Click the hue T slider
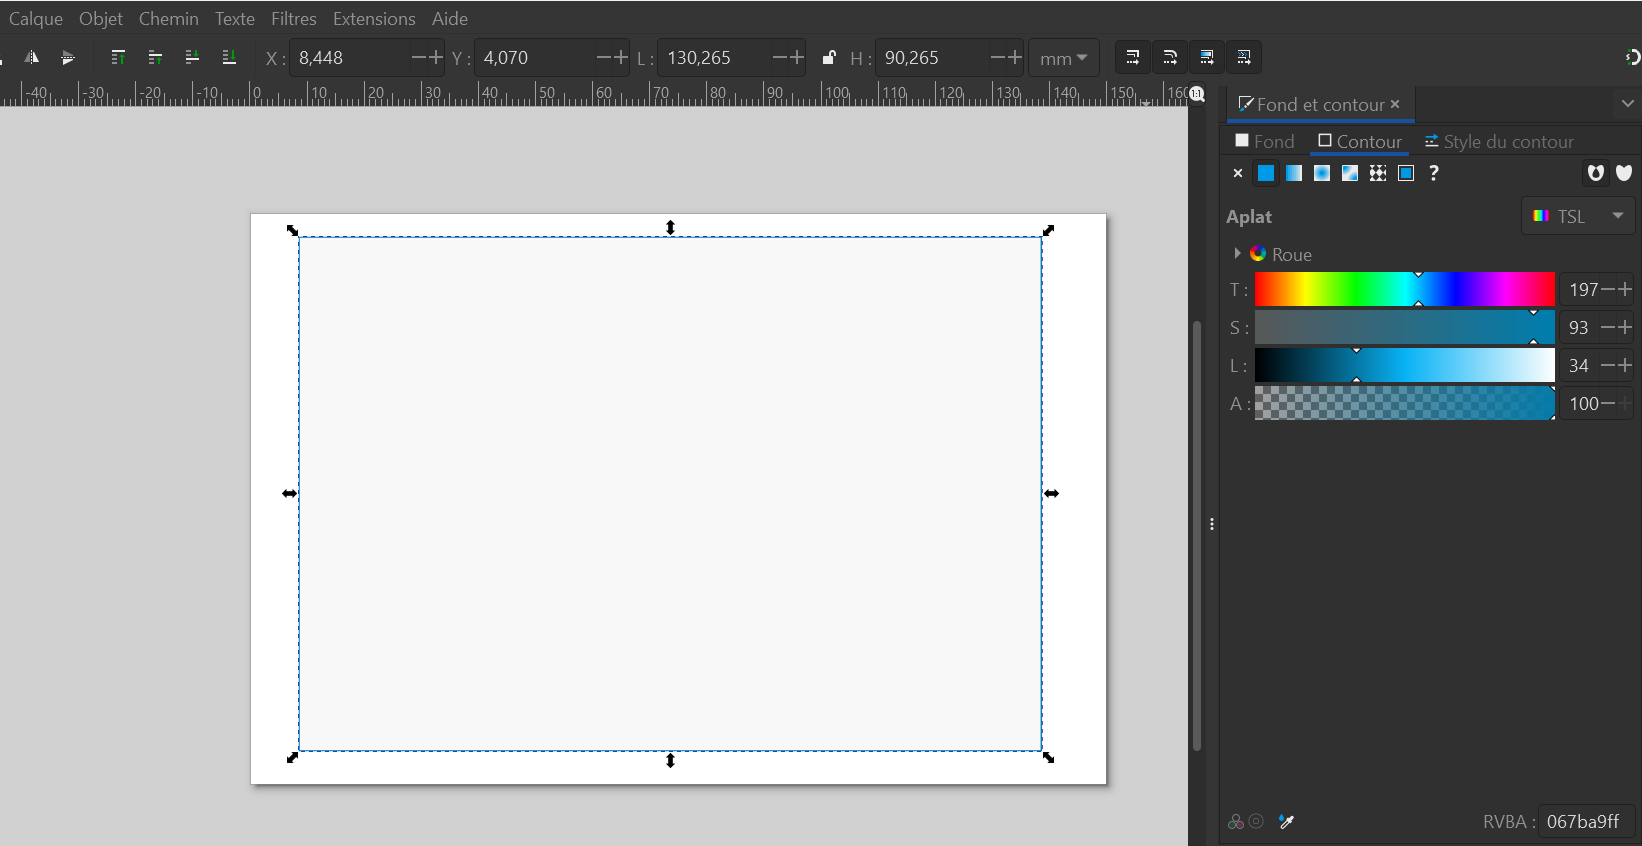This screenshot has height=846, width=1642. click(x=1405, y=290)
